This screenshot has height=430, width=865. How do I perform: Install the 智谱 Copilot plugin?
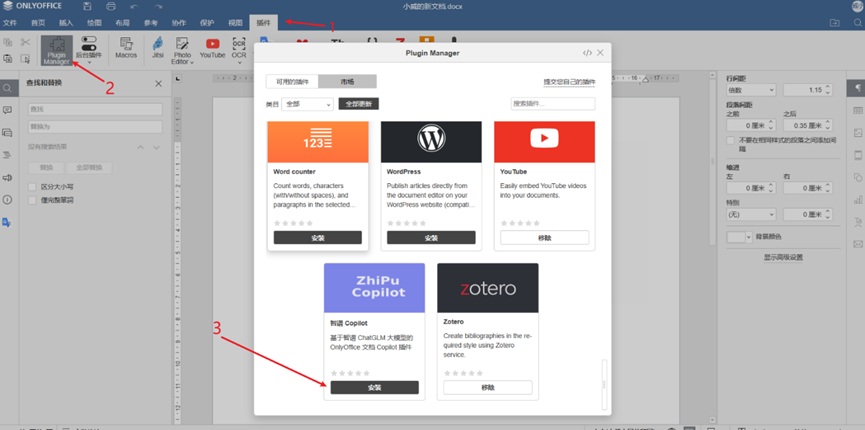[x=375, y=387]
